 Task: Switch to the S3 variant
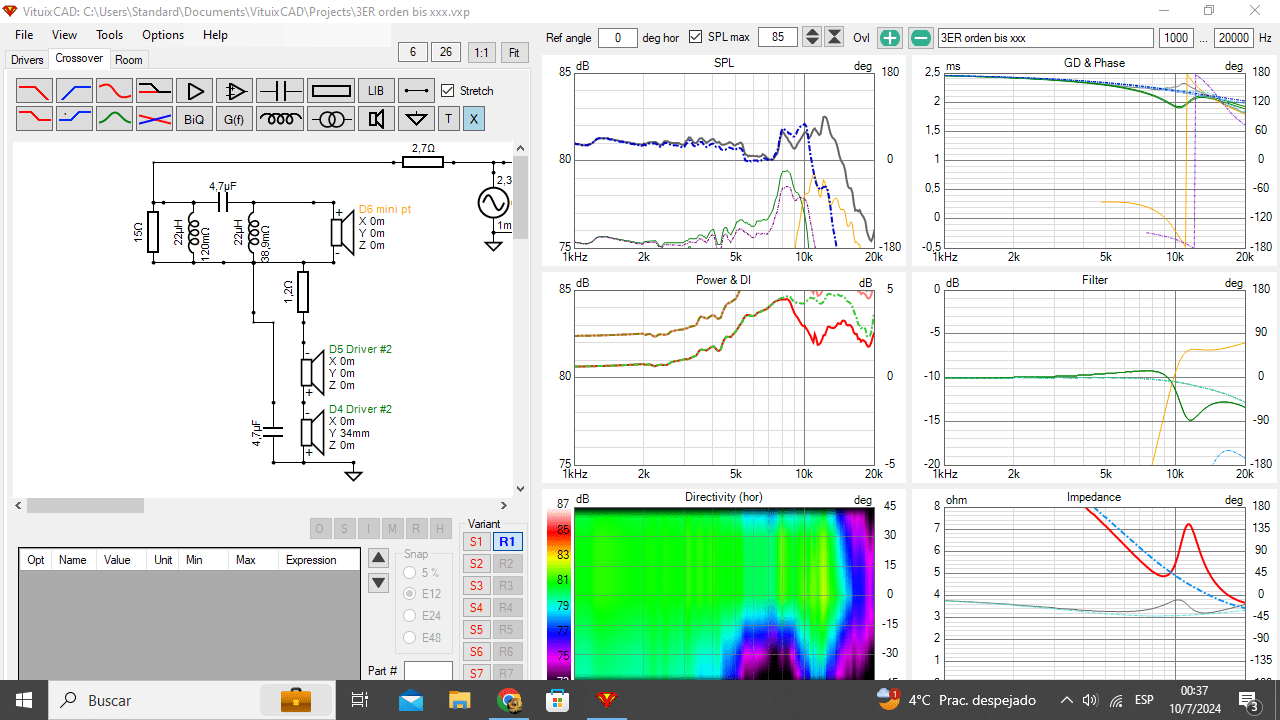tap(476, 586)
